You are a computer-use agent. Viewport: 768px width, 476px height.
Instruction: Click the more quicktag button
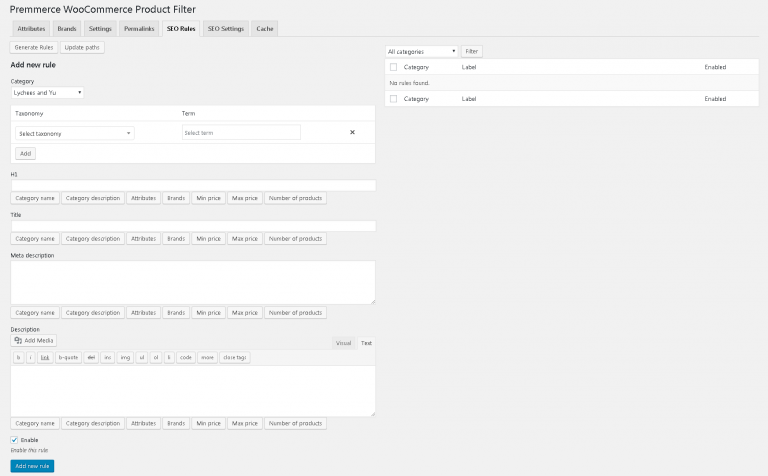(x=207, y=357)
